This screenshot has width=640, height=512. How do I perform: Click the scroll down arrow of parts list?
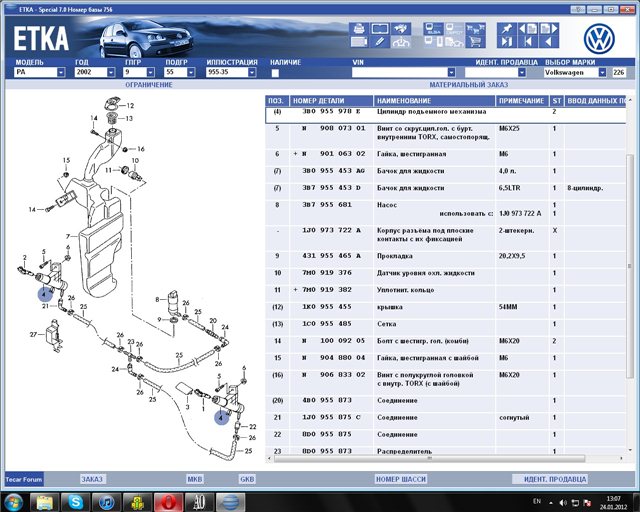[x=630, y=450]
